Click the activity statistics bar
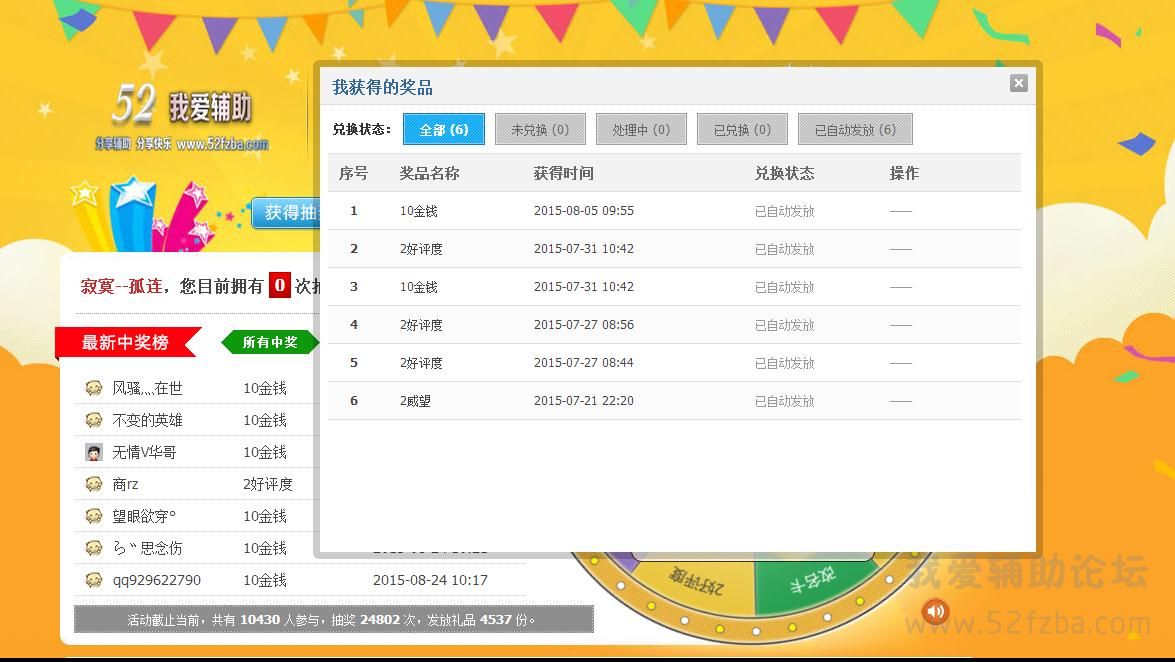This screenshot has width=1175, height=662. (333, 619)
